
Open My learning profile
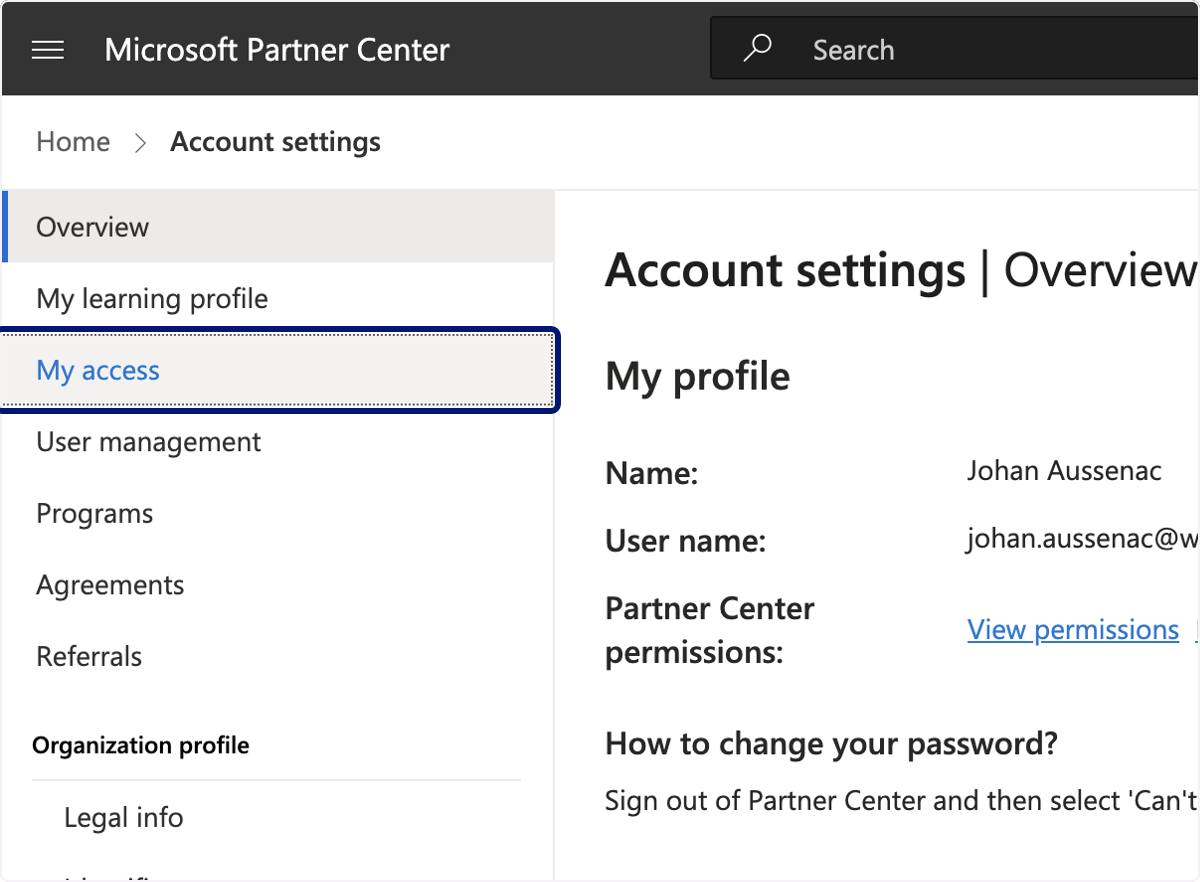coord(278,299)
